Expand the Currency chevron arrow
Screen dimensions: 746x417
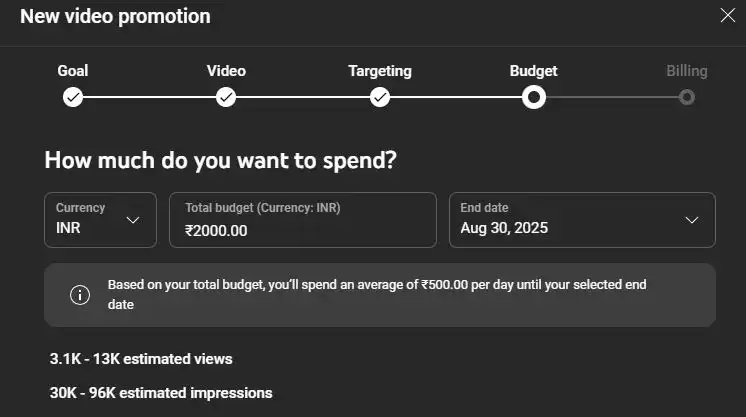pyautogui.click(x=133, y=220)
